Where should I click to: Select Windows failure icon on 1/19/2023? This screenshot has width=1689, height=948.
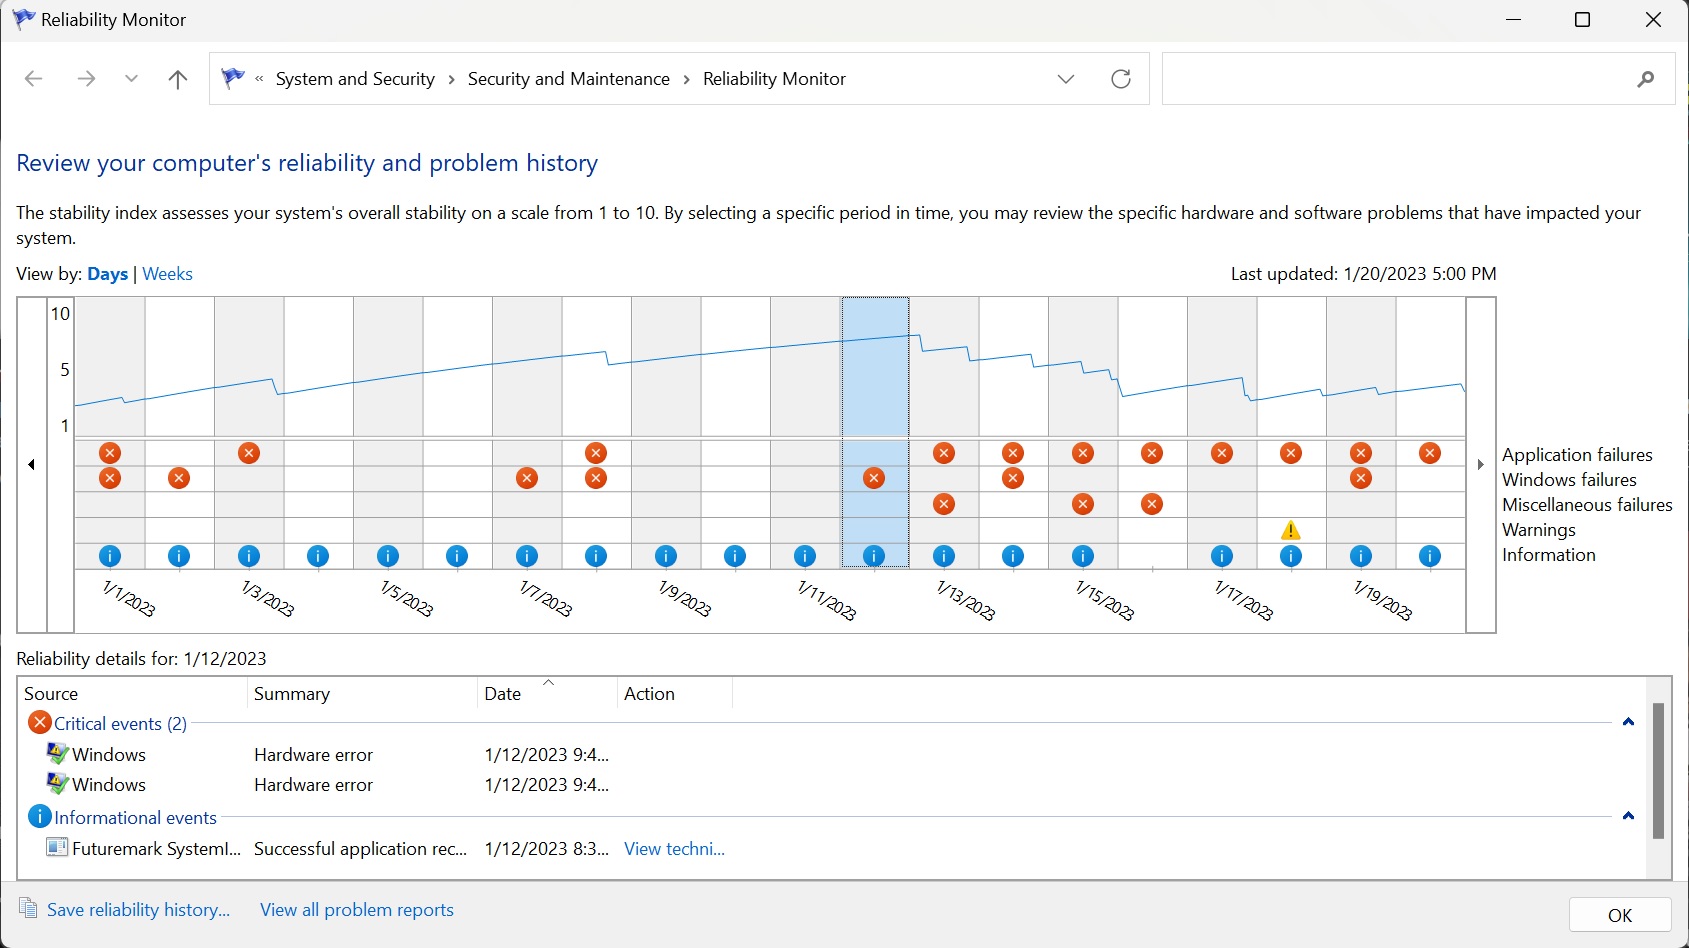(1361, 478)
